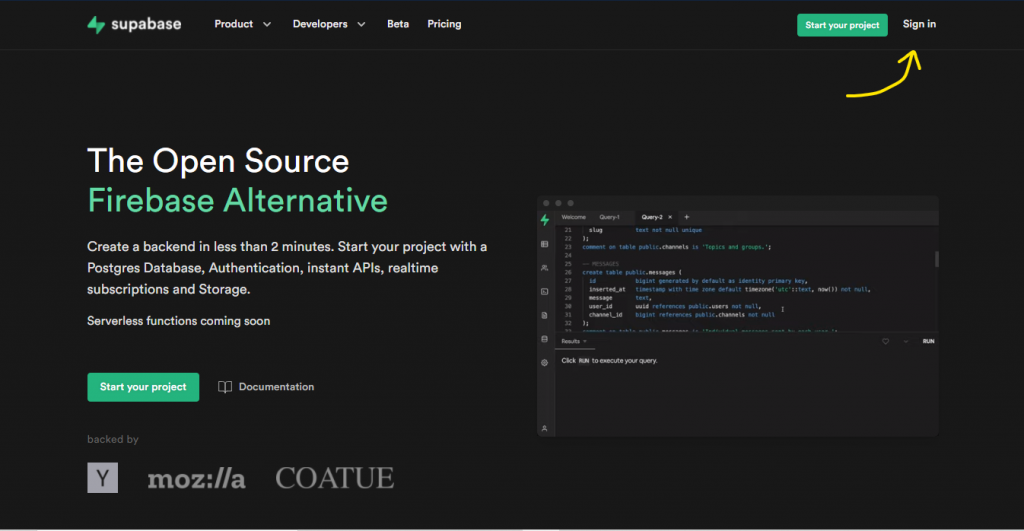The height and width of the screenshot is (531, 1024).
Task: Click the Supabase bolt icon in editor sidebar
Action: tap(545, 220)
